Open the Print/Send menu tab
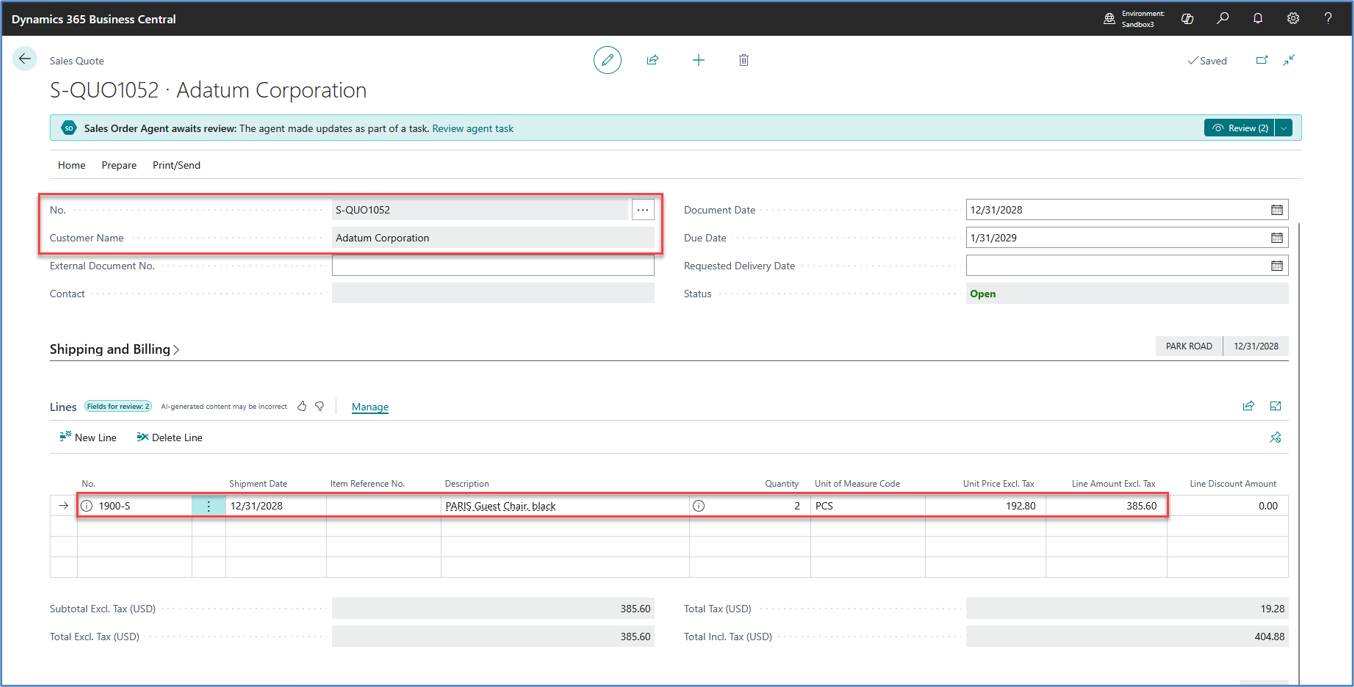Image resolution: width=1354 pixels, height=687 pixels. [x=176, y=165]
